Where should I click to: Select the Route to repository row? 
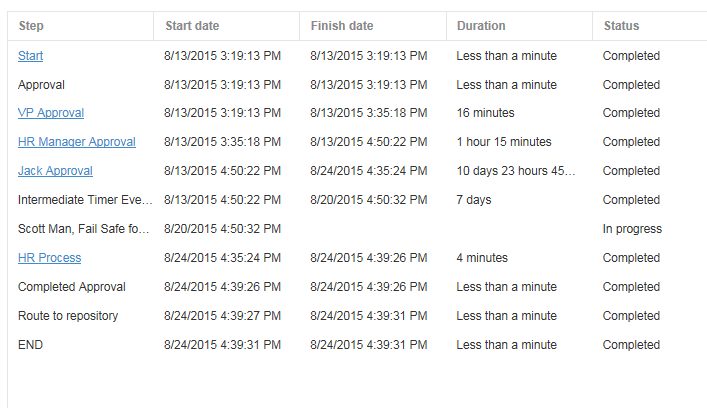[x=357, y=316]
